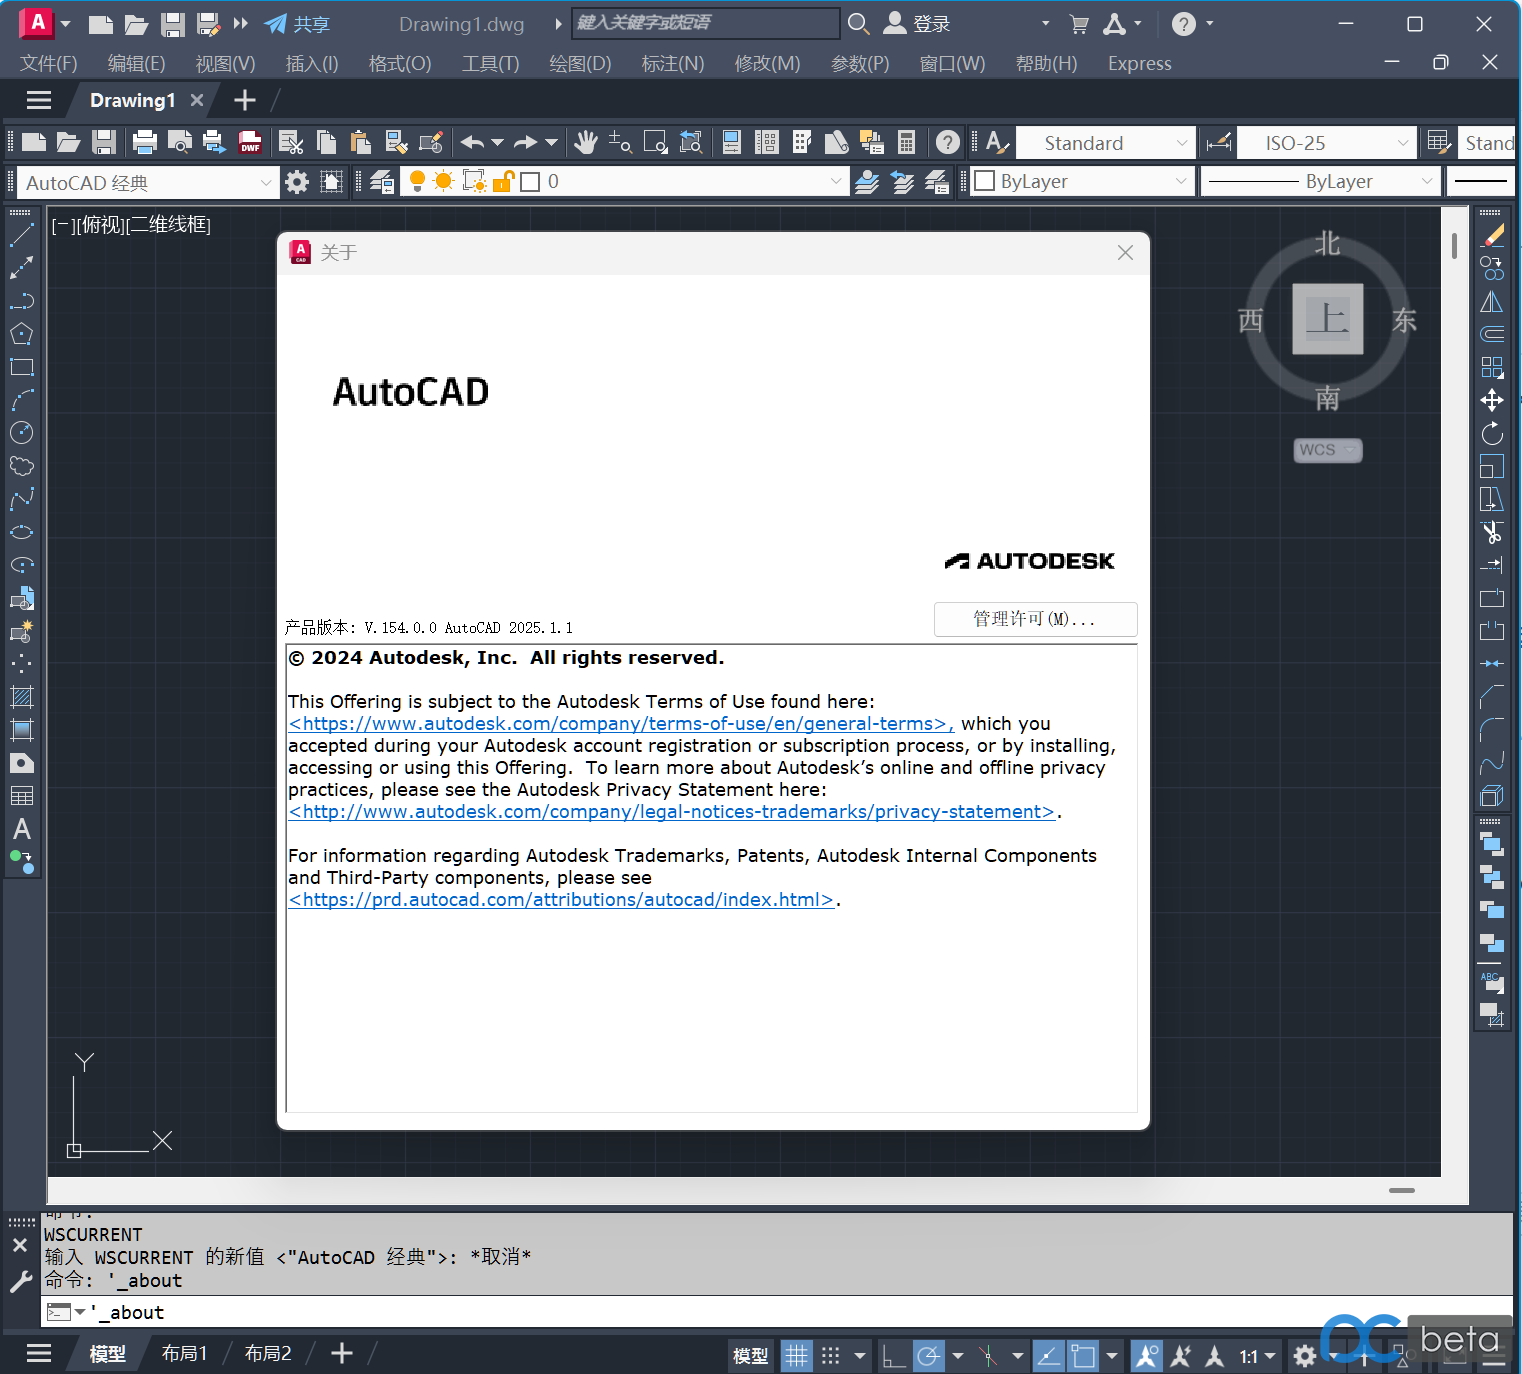Toggle layer 0 lock icon
Screen dimensions: 1522x1374
(x=503, y=181)
